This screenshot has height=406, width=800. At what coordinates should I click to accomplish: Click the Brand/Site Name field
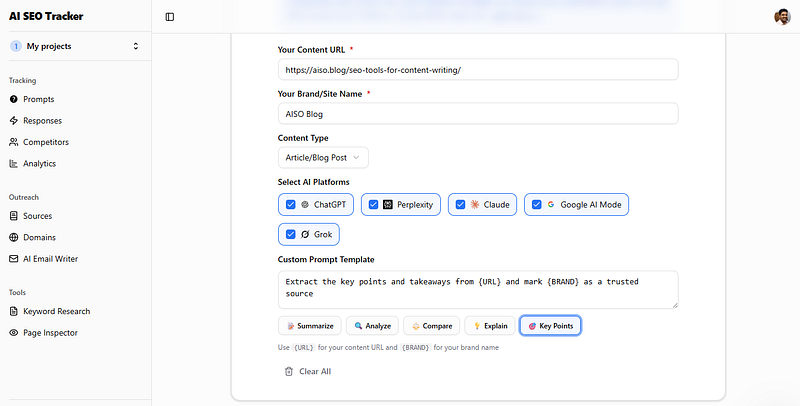click(478, 114)
